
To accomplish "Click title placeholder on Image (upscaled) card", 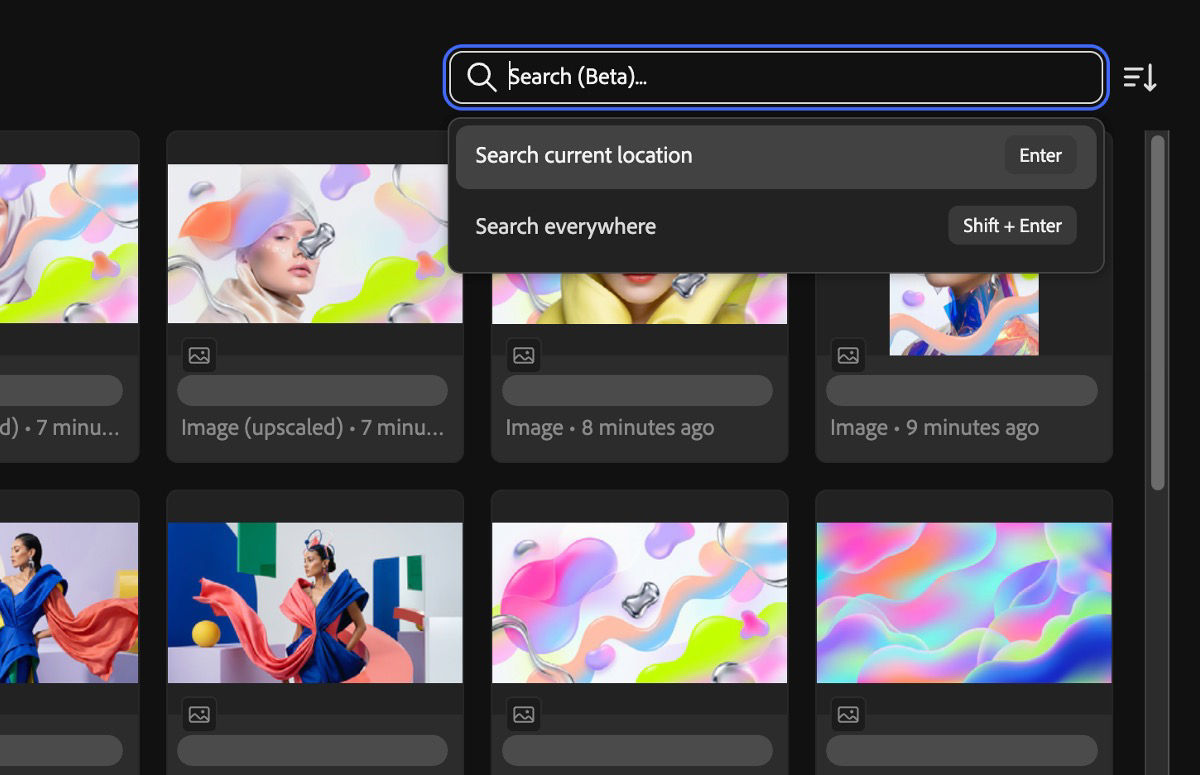I will pyautogui.click(x=312, y=390).
